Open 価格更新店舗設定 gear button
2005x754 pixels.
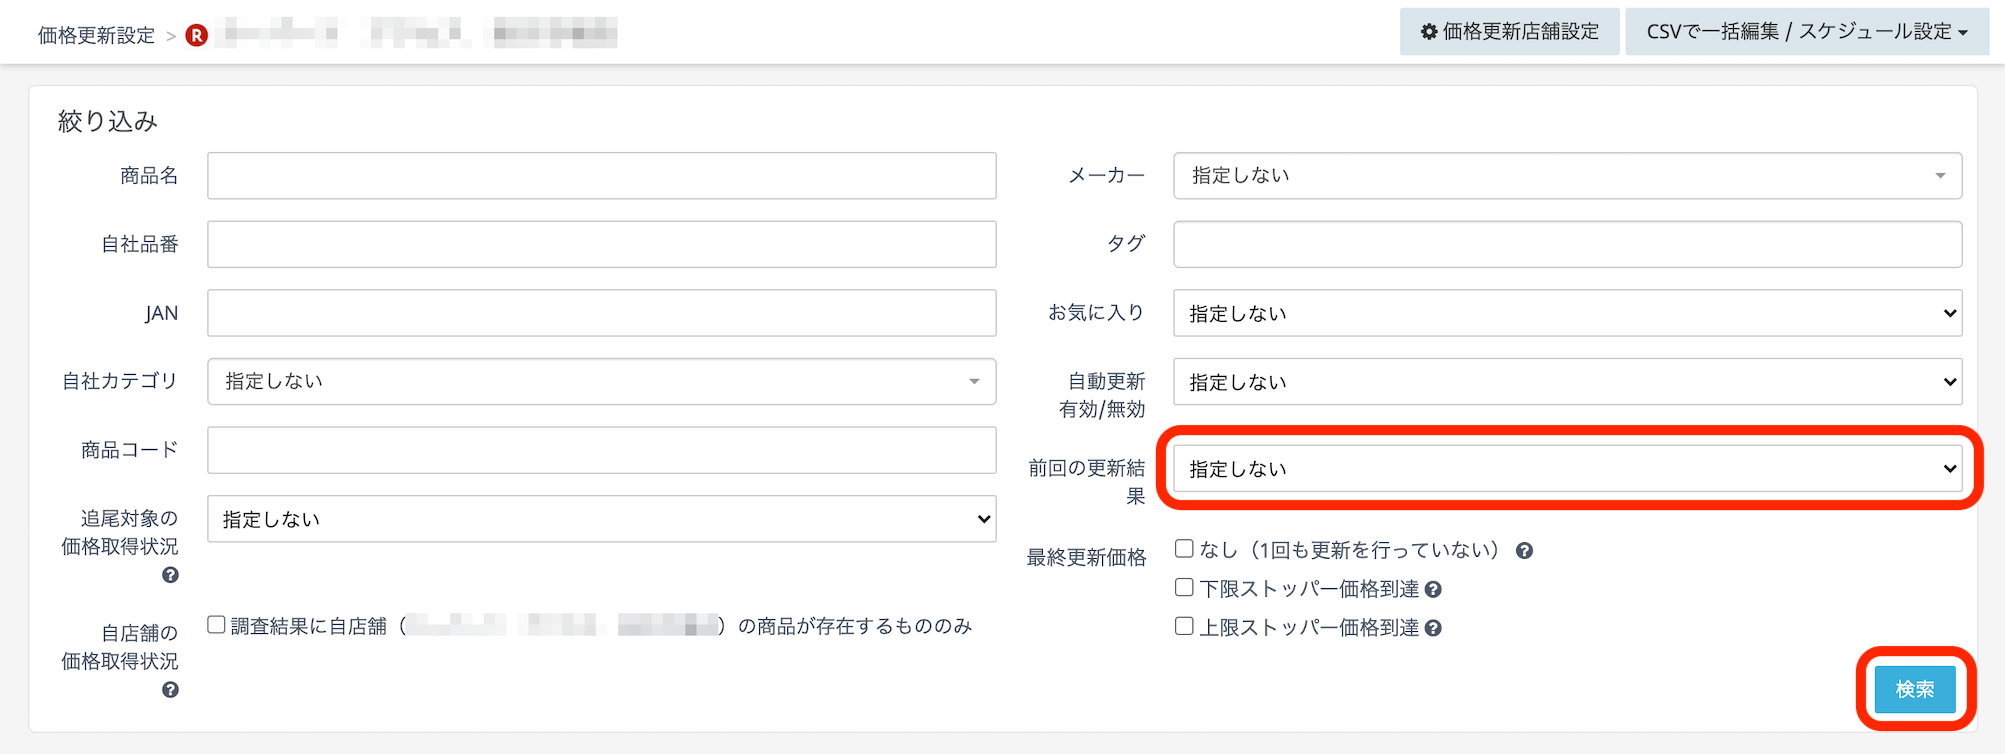tap(1509, 32)
